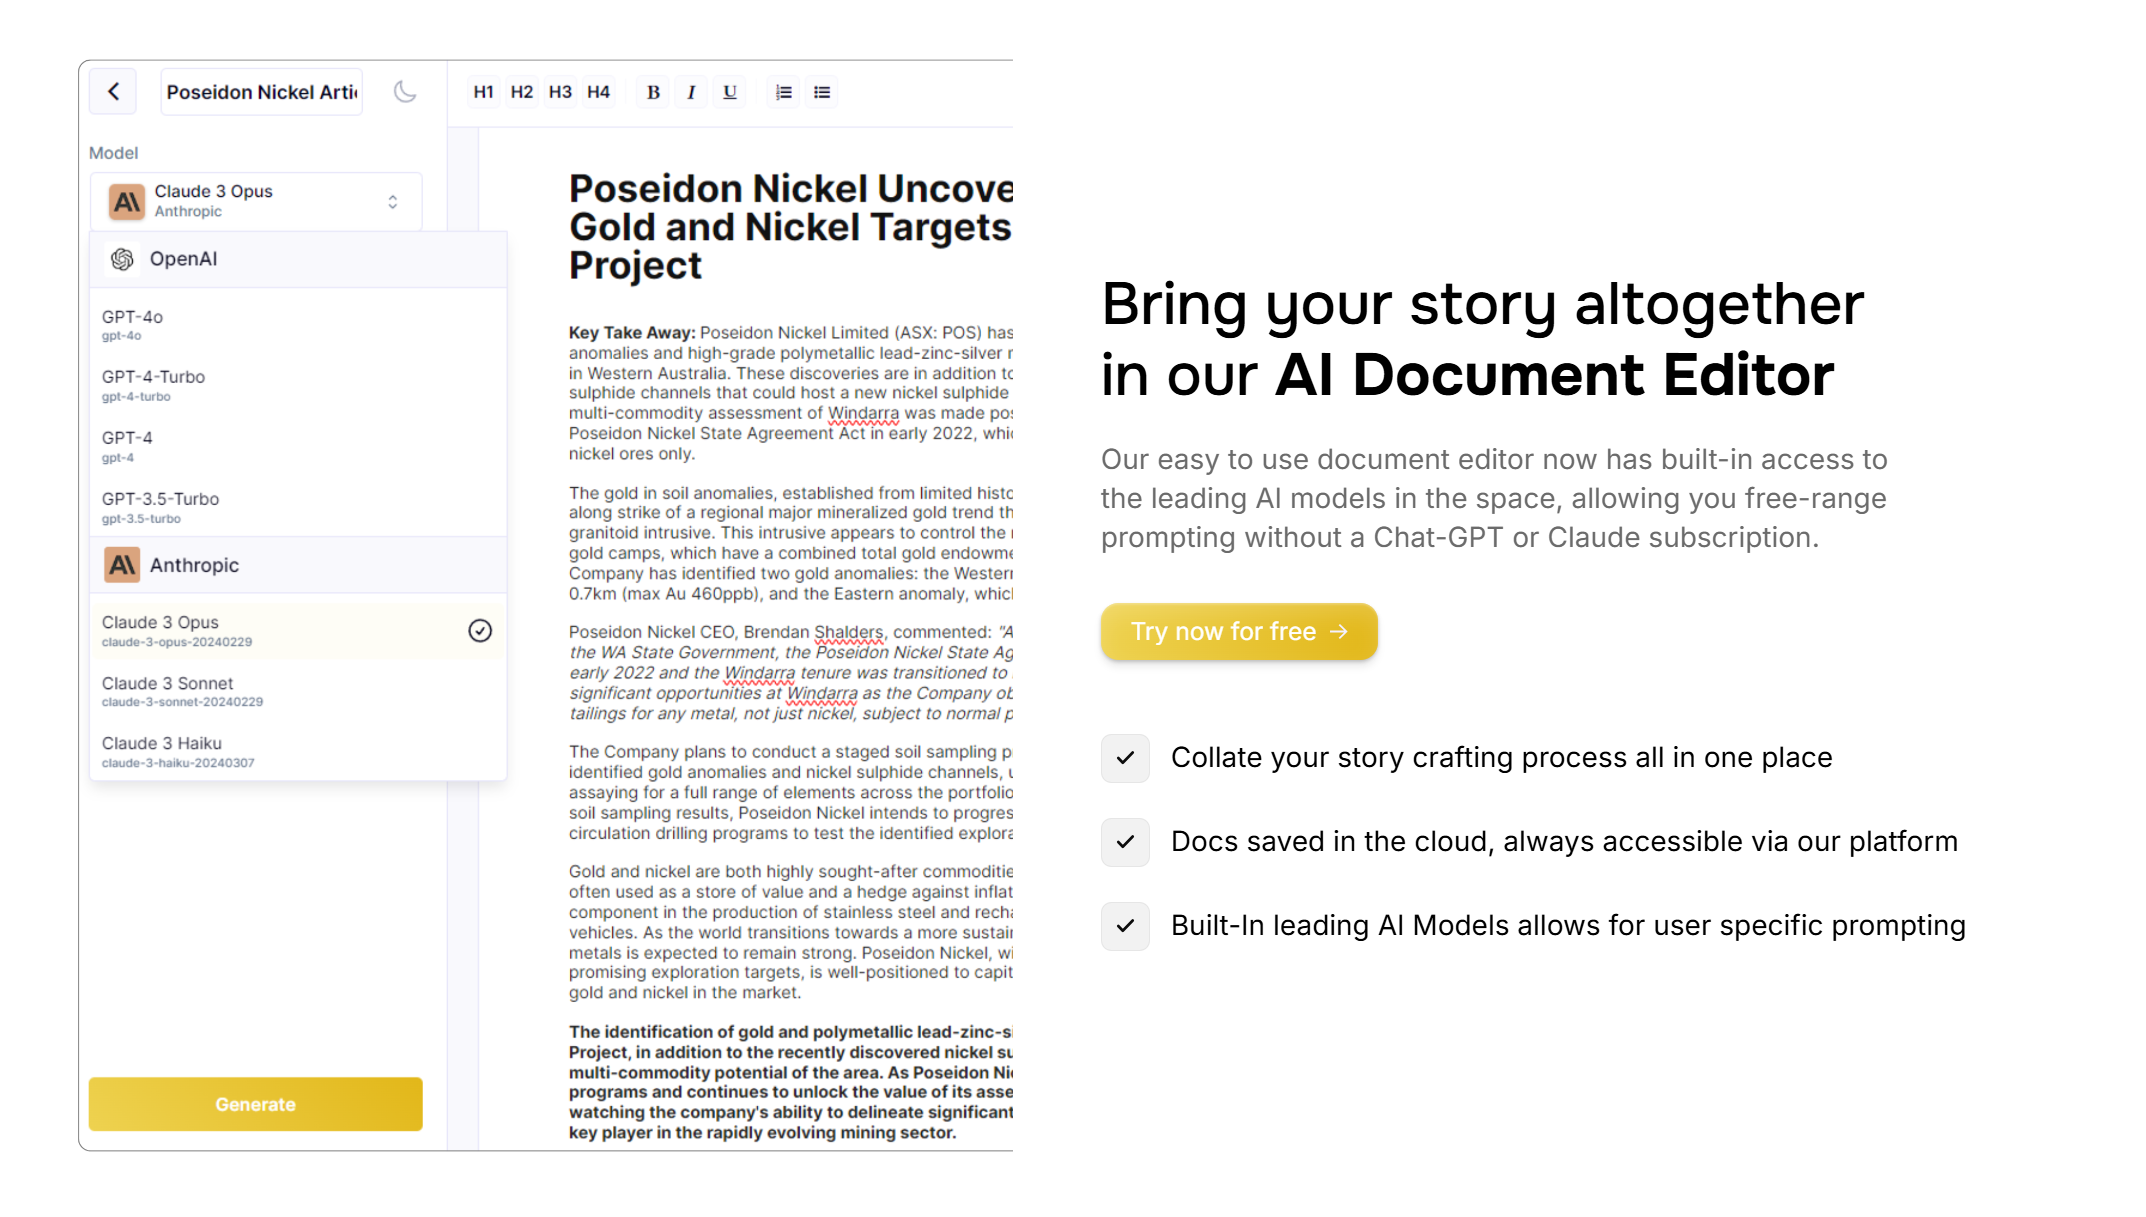Click the Anthropic group header
This screenshot has height=1217, width=2146.
(298, 565)
